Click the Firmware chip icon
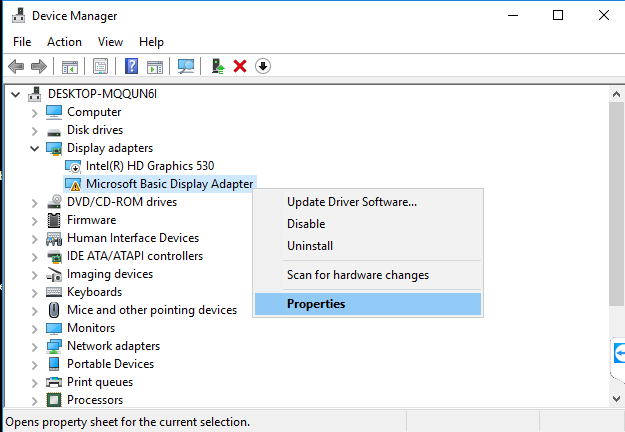The height and width of the screenshot is (432, 625). (x=54, y=220)
